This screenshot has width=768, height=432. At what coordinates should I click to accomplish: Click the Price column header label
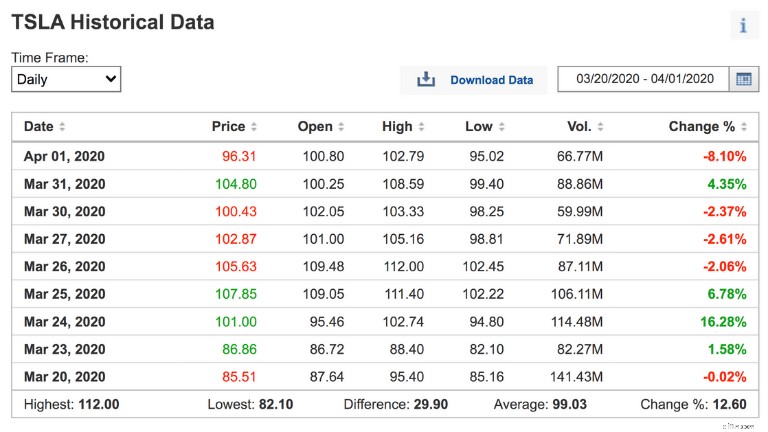(x=228, y=126)
